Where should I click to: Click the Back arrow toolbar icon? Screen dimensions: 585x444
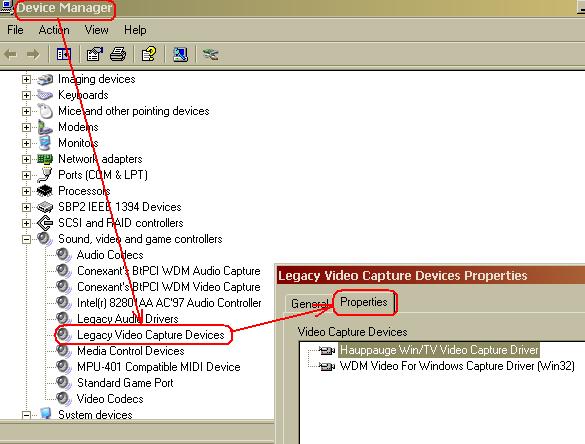click(x=10, y=54)
